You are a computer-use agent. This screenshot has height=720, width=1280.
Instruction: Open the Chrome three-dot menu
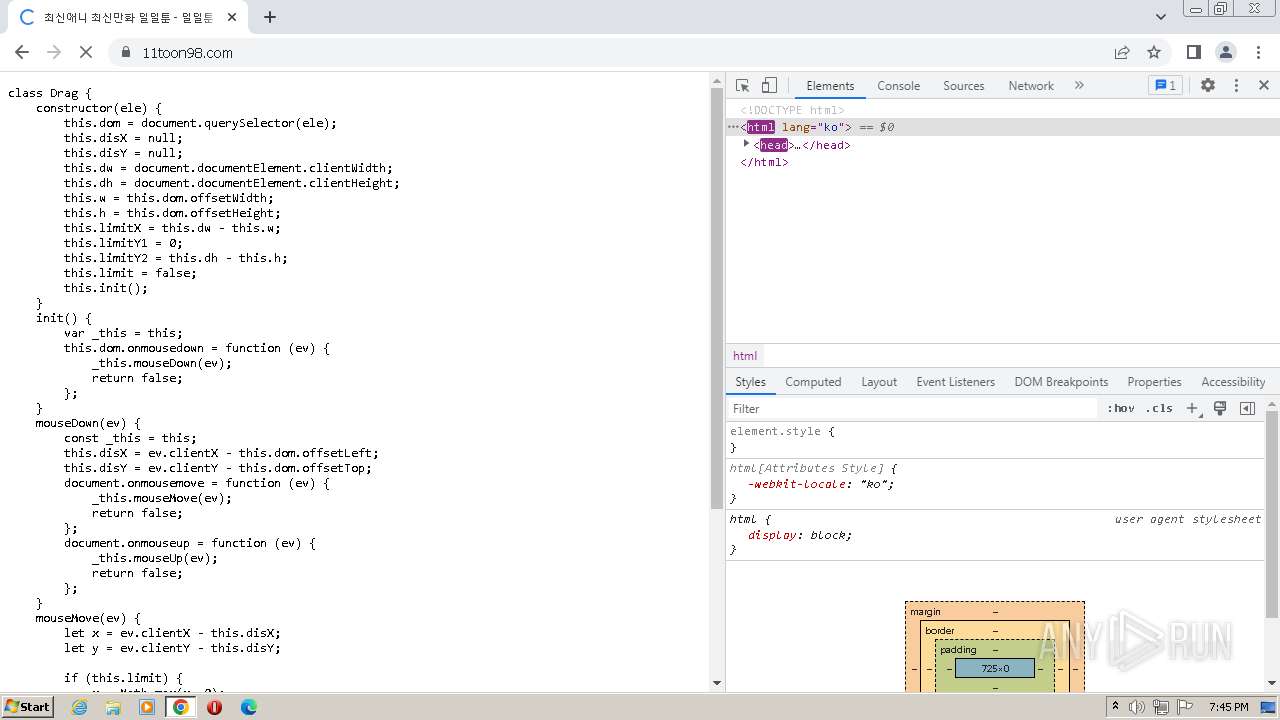click(1257, 52)
